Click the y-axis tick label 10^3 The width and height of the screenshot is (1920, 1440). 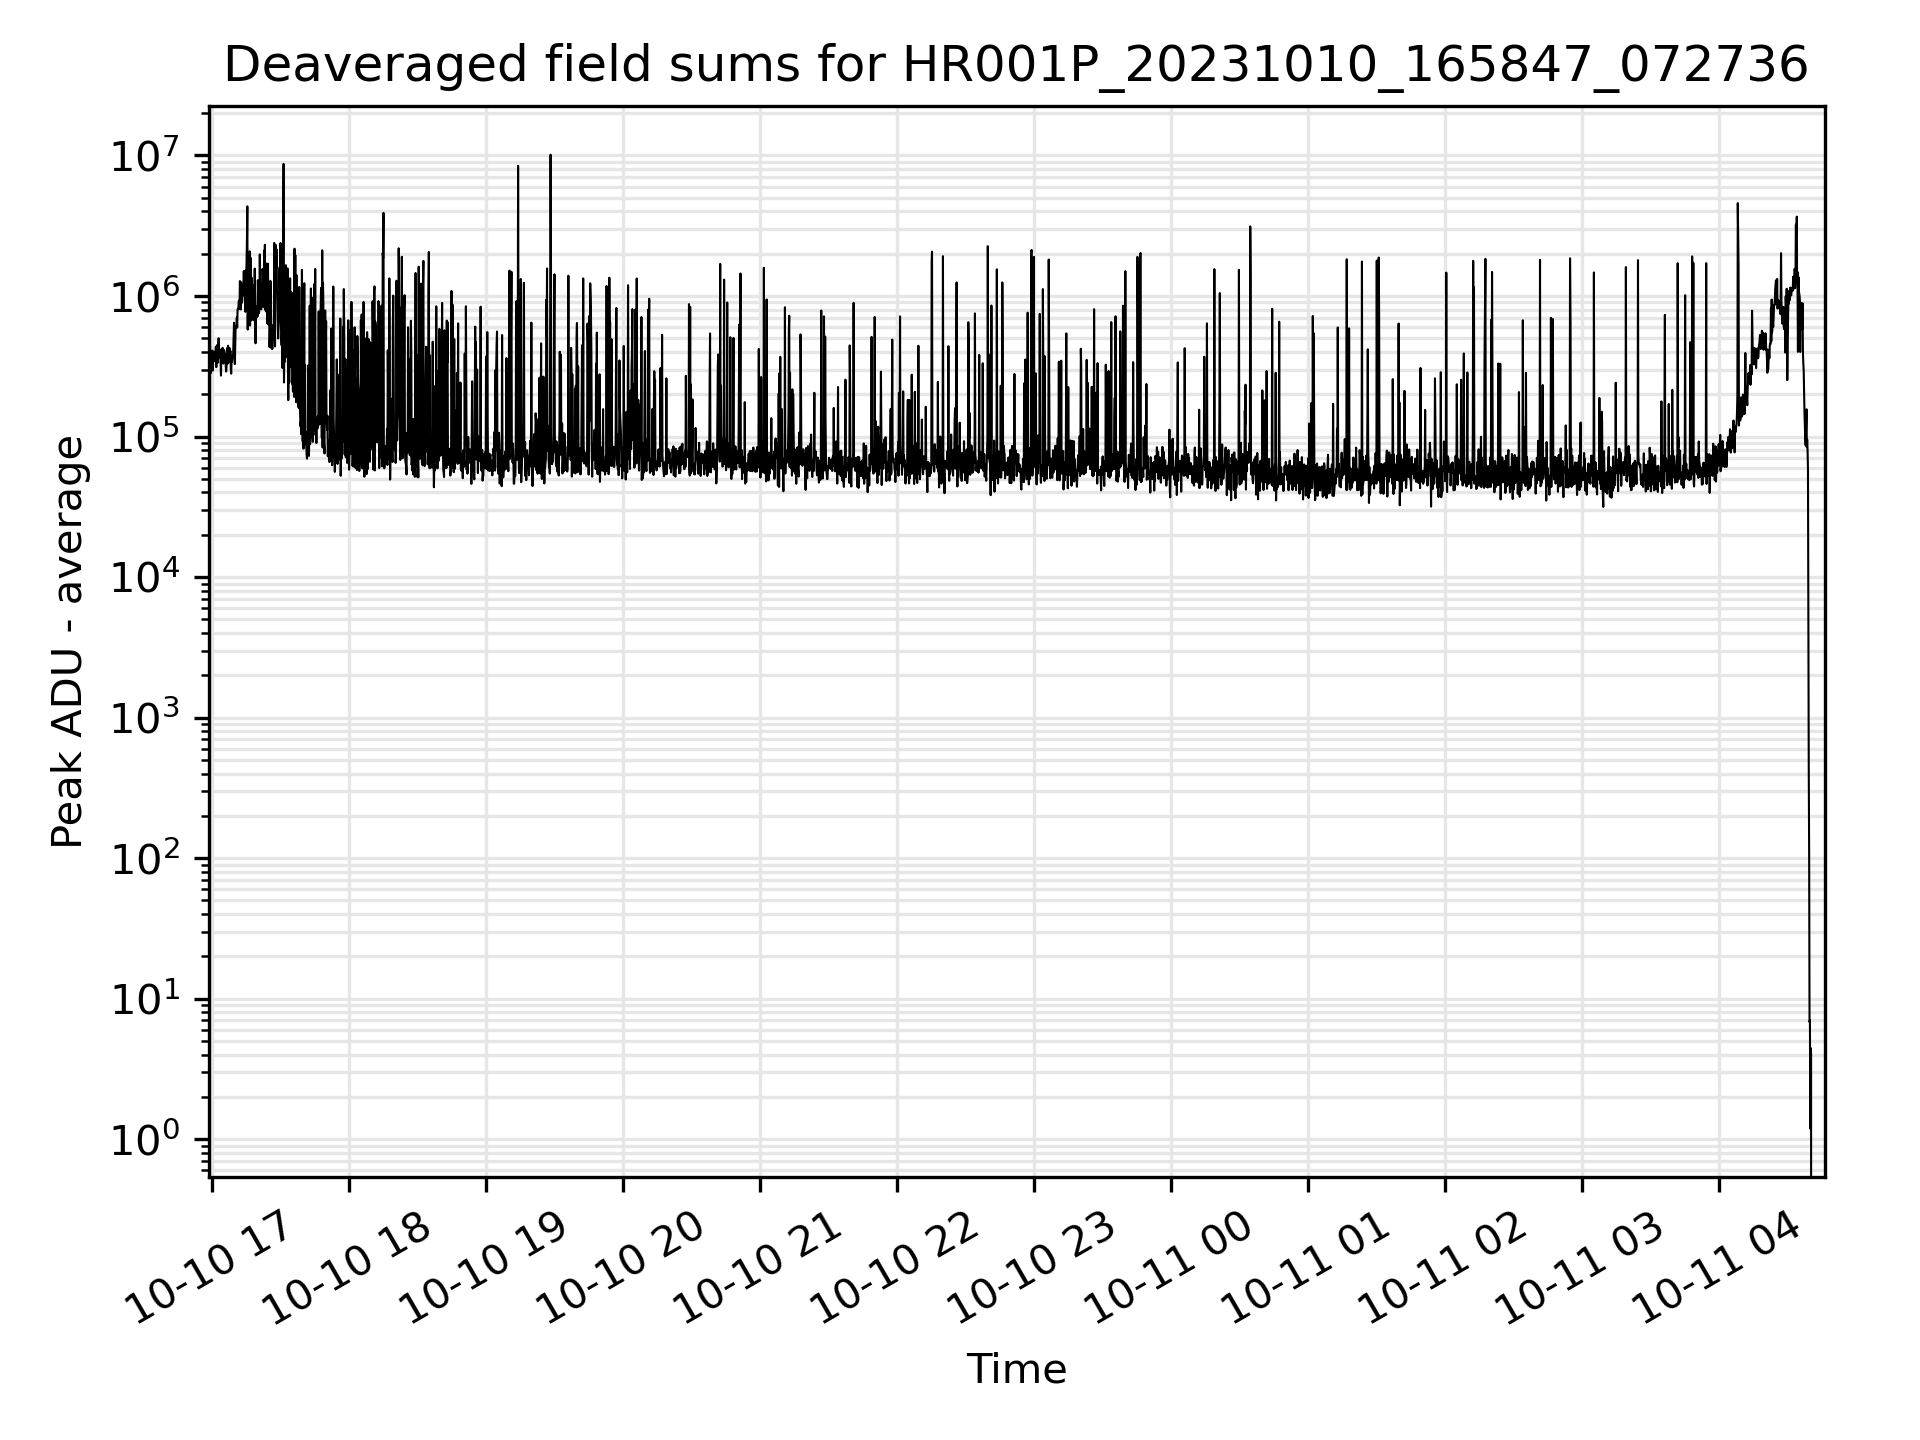click(146, 716)
